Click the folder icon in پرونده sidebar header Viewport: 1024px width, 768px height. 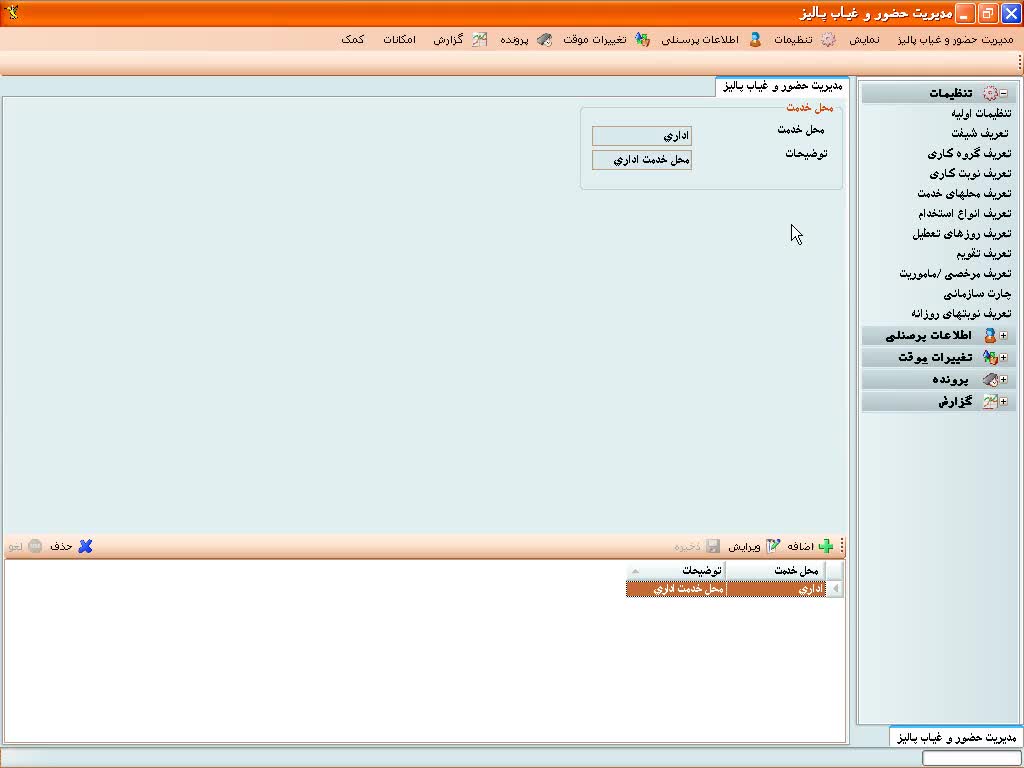(990, 380)
